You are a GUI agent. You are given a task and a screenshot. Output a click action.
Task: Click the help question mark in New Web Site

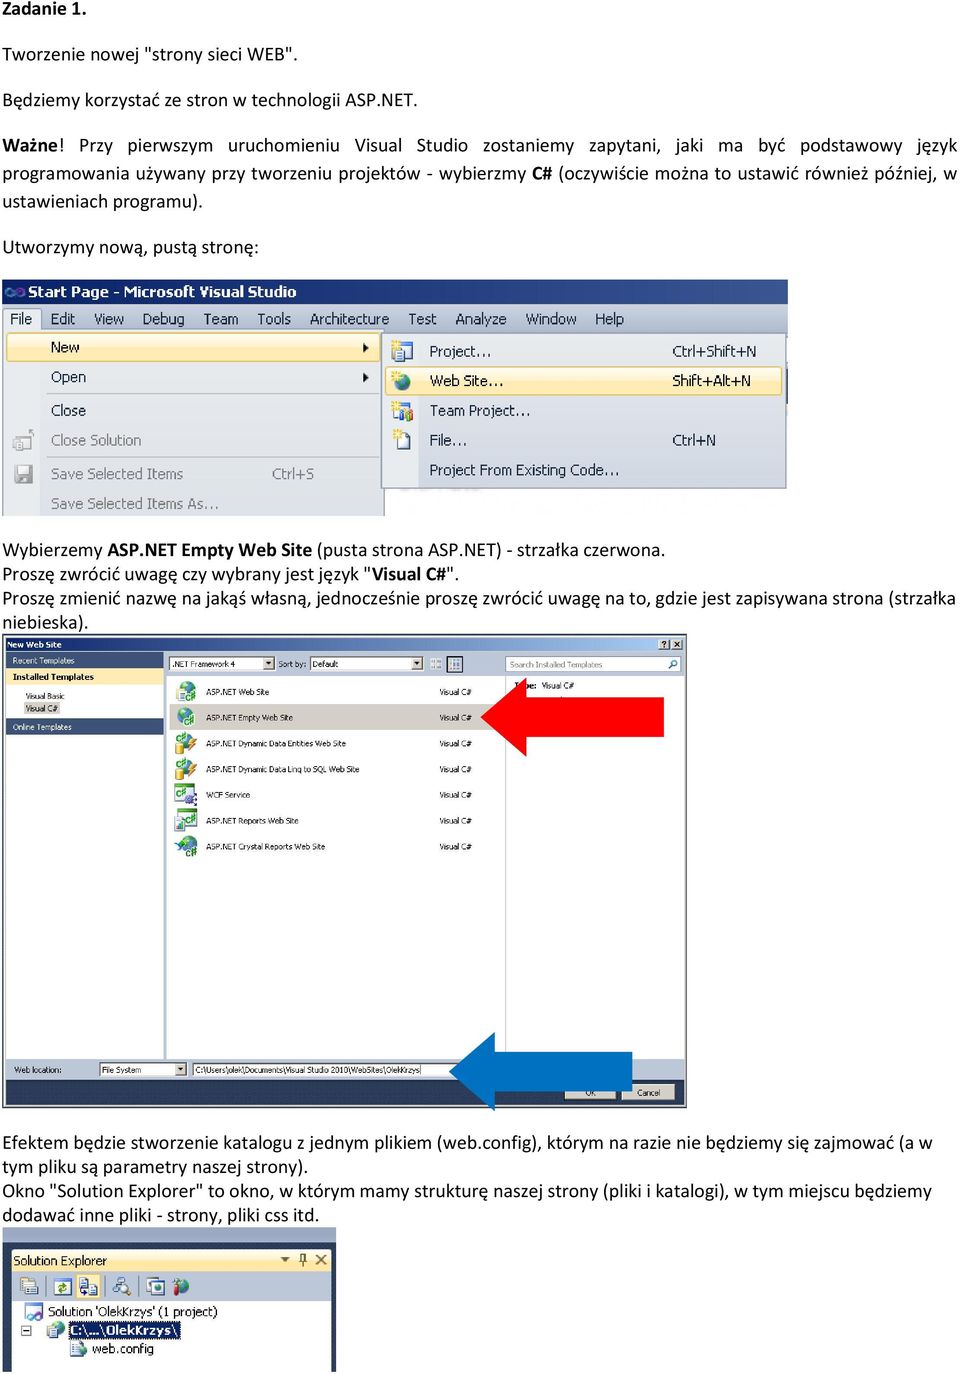(665, 645)
